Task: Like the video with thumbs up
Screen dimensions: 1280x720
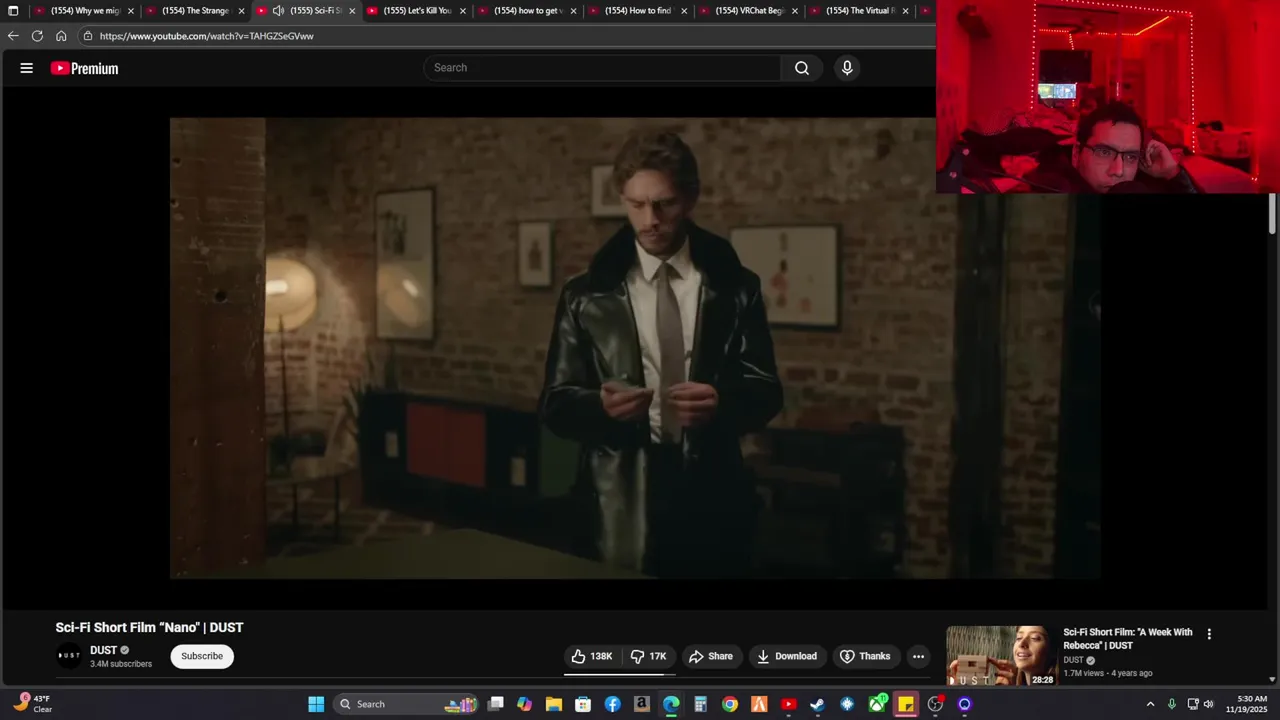Action: click(591, 656)
